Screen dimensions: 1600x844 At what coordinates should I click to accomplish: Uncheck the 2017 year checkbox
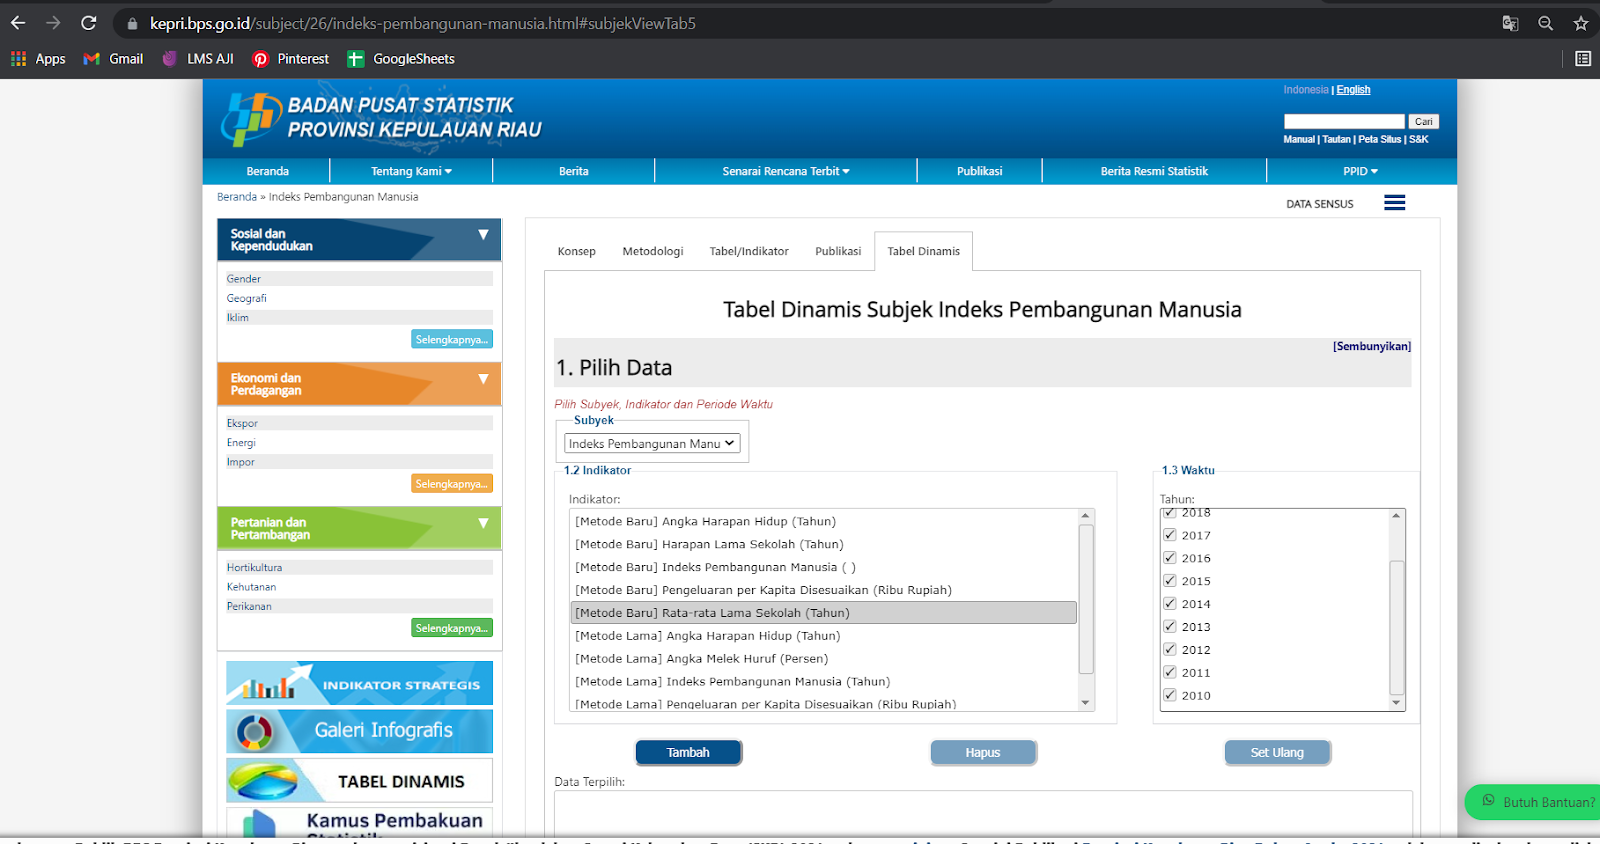1169,535
